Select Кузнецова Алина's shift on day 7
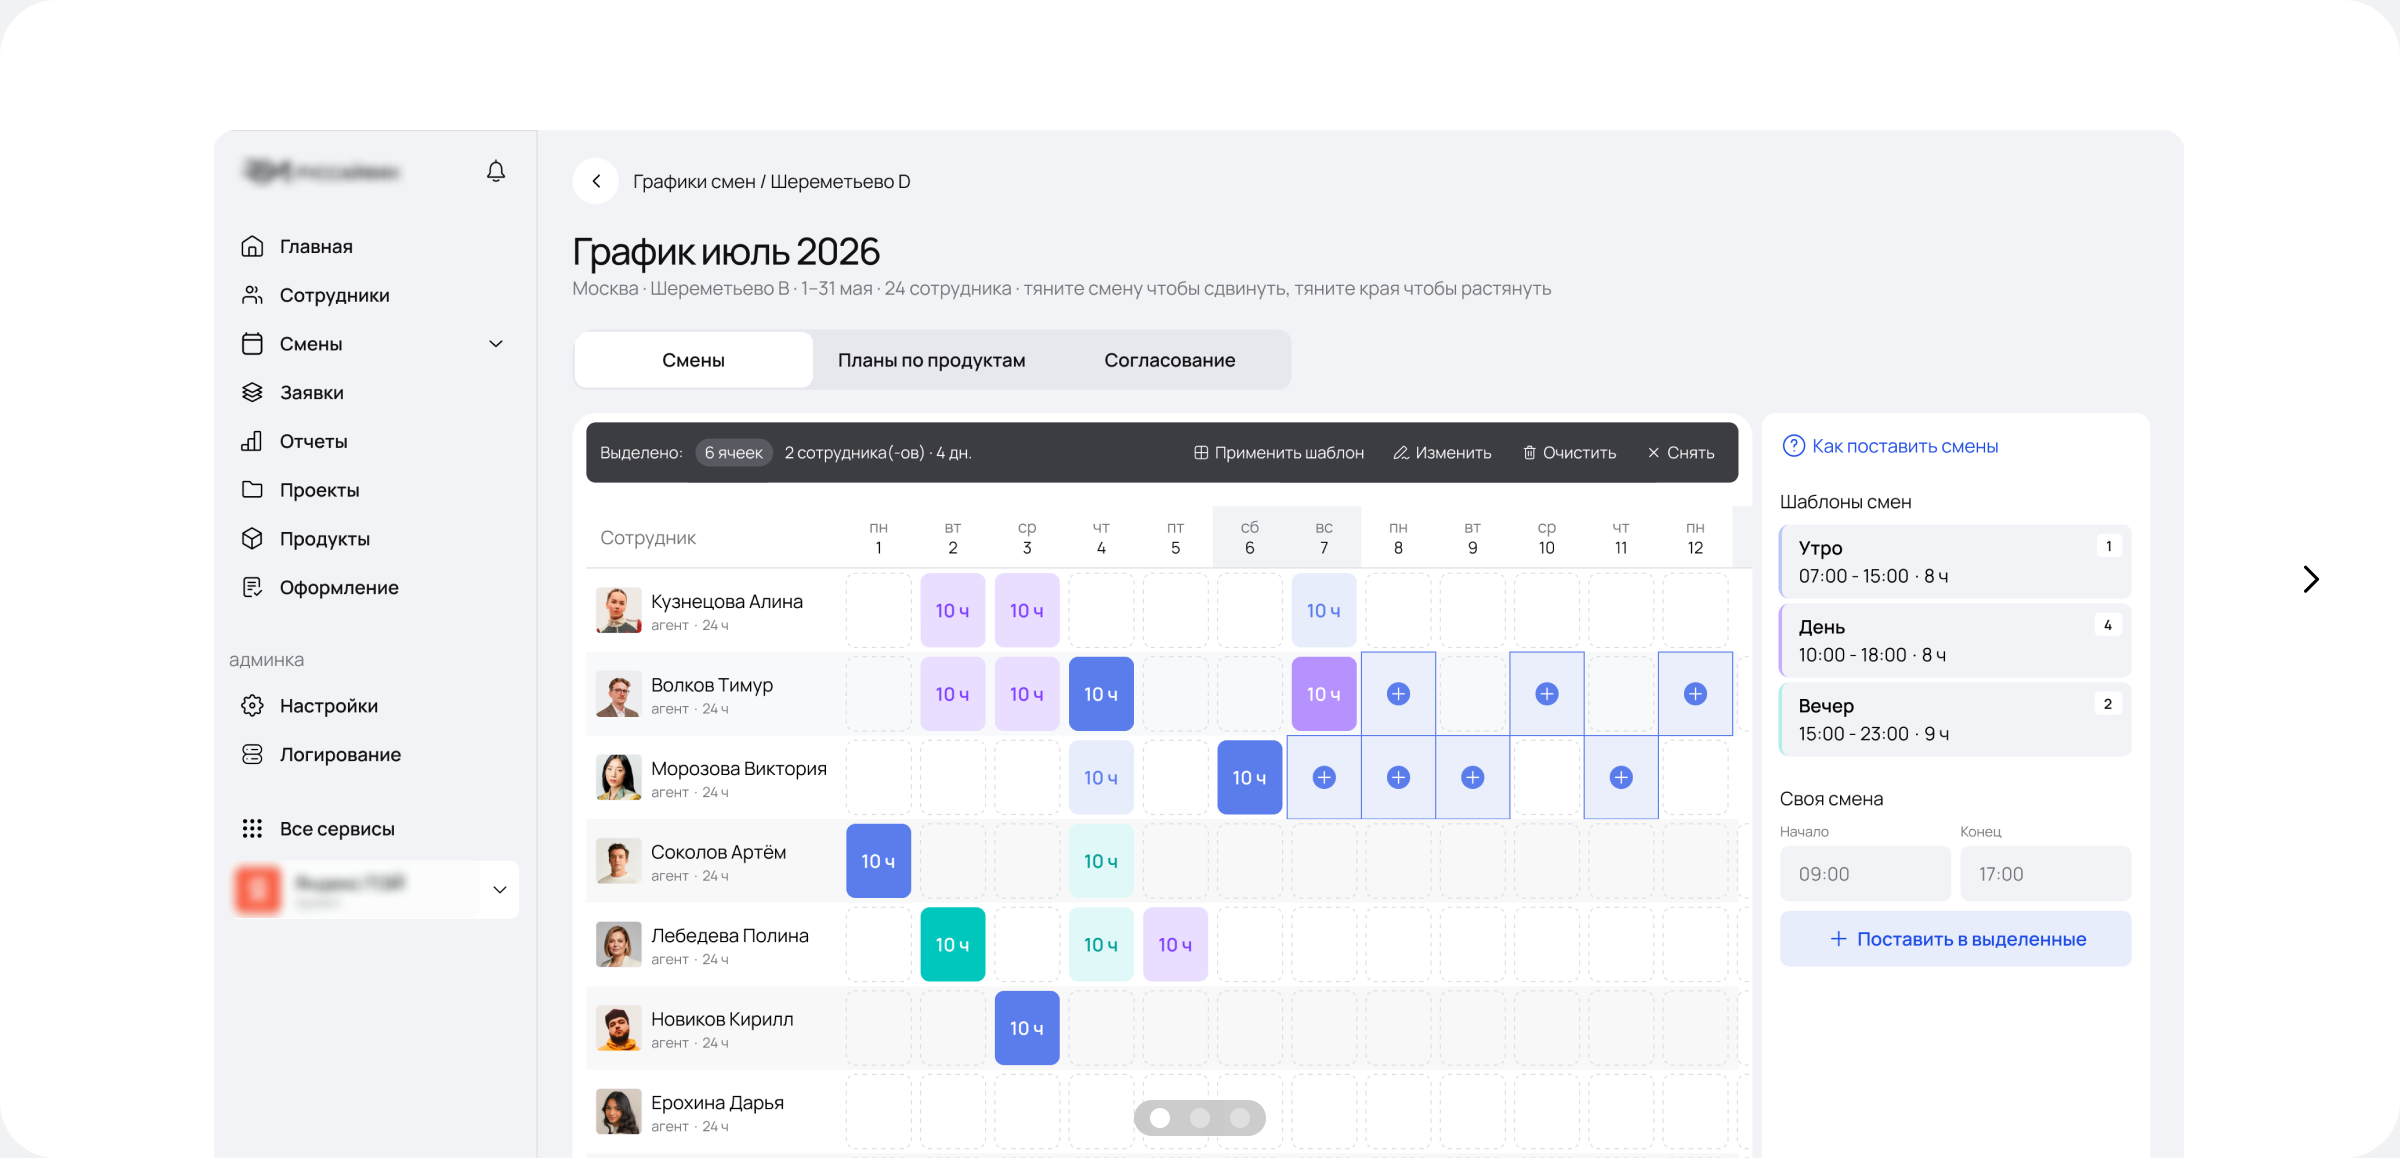 click(x=1324, y=611)
